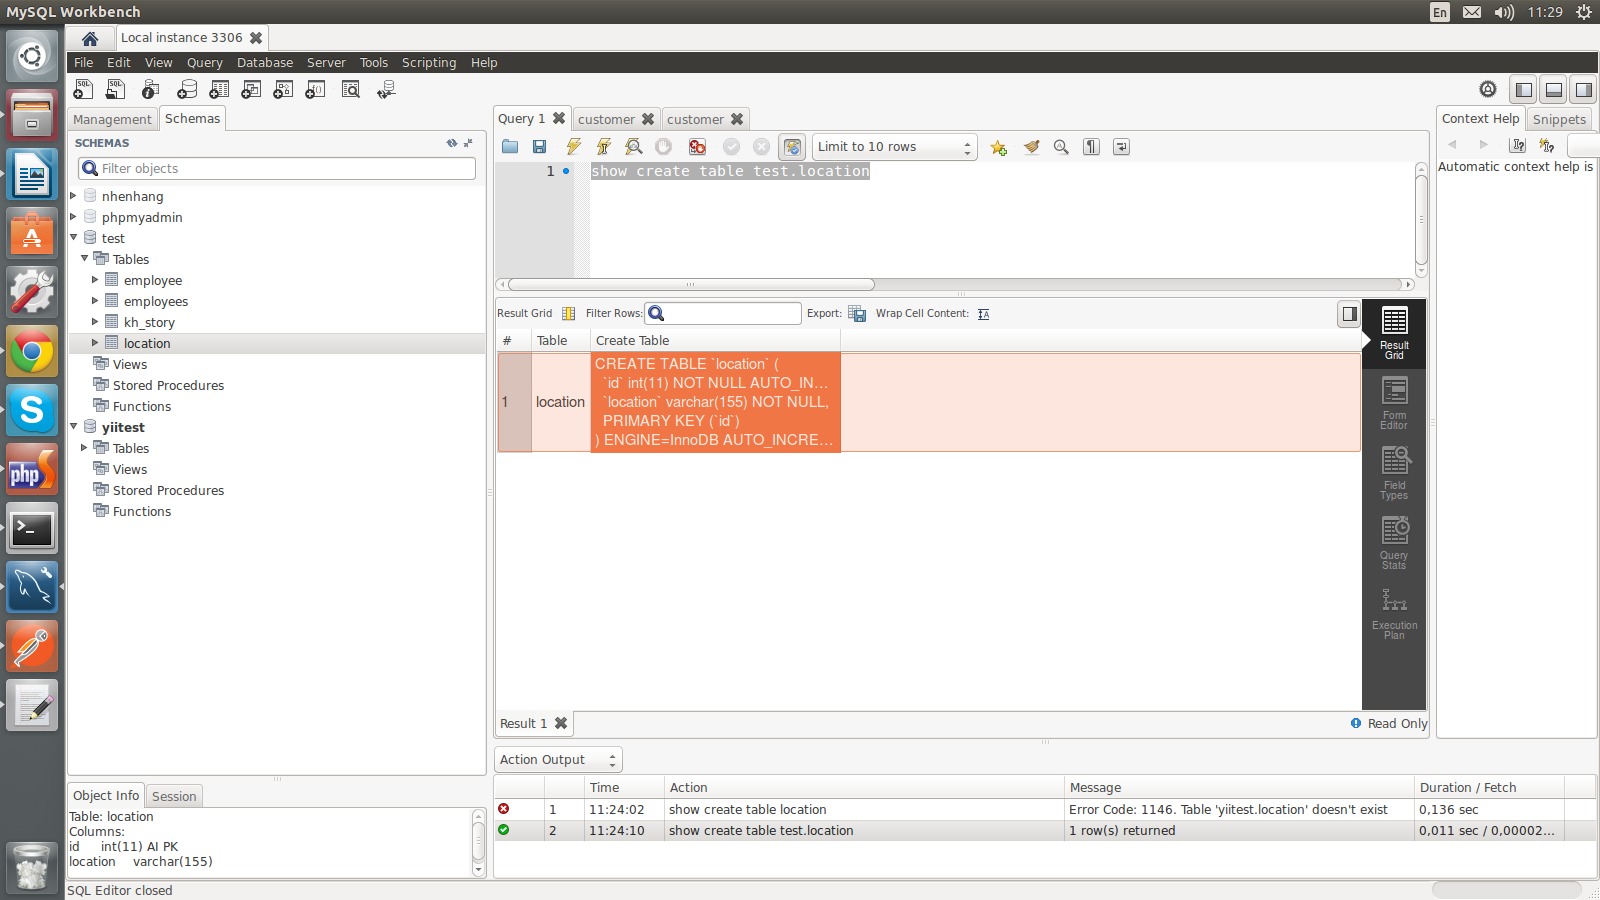This screenshot has height=900, width=1600.
Task: Open Skype from the dock
Action: coord(32,410)
